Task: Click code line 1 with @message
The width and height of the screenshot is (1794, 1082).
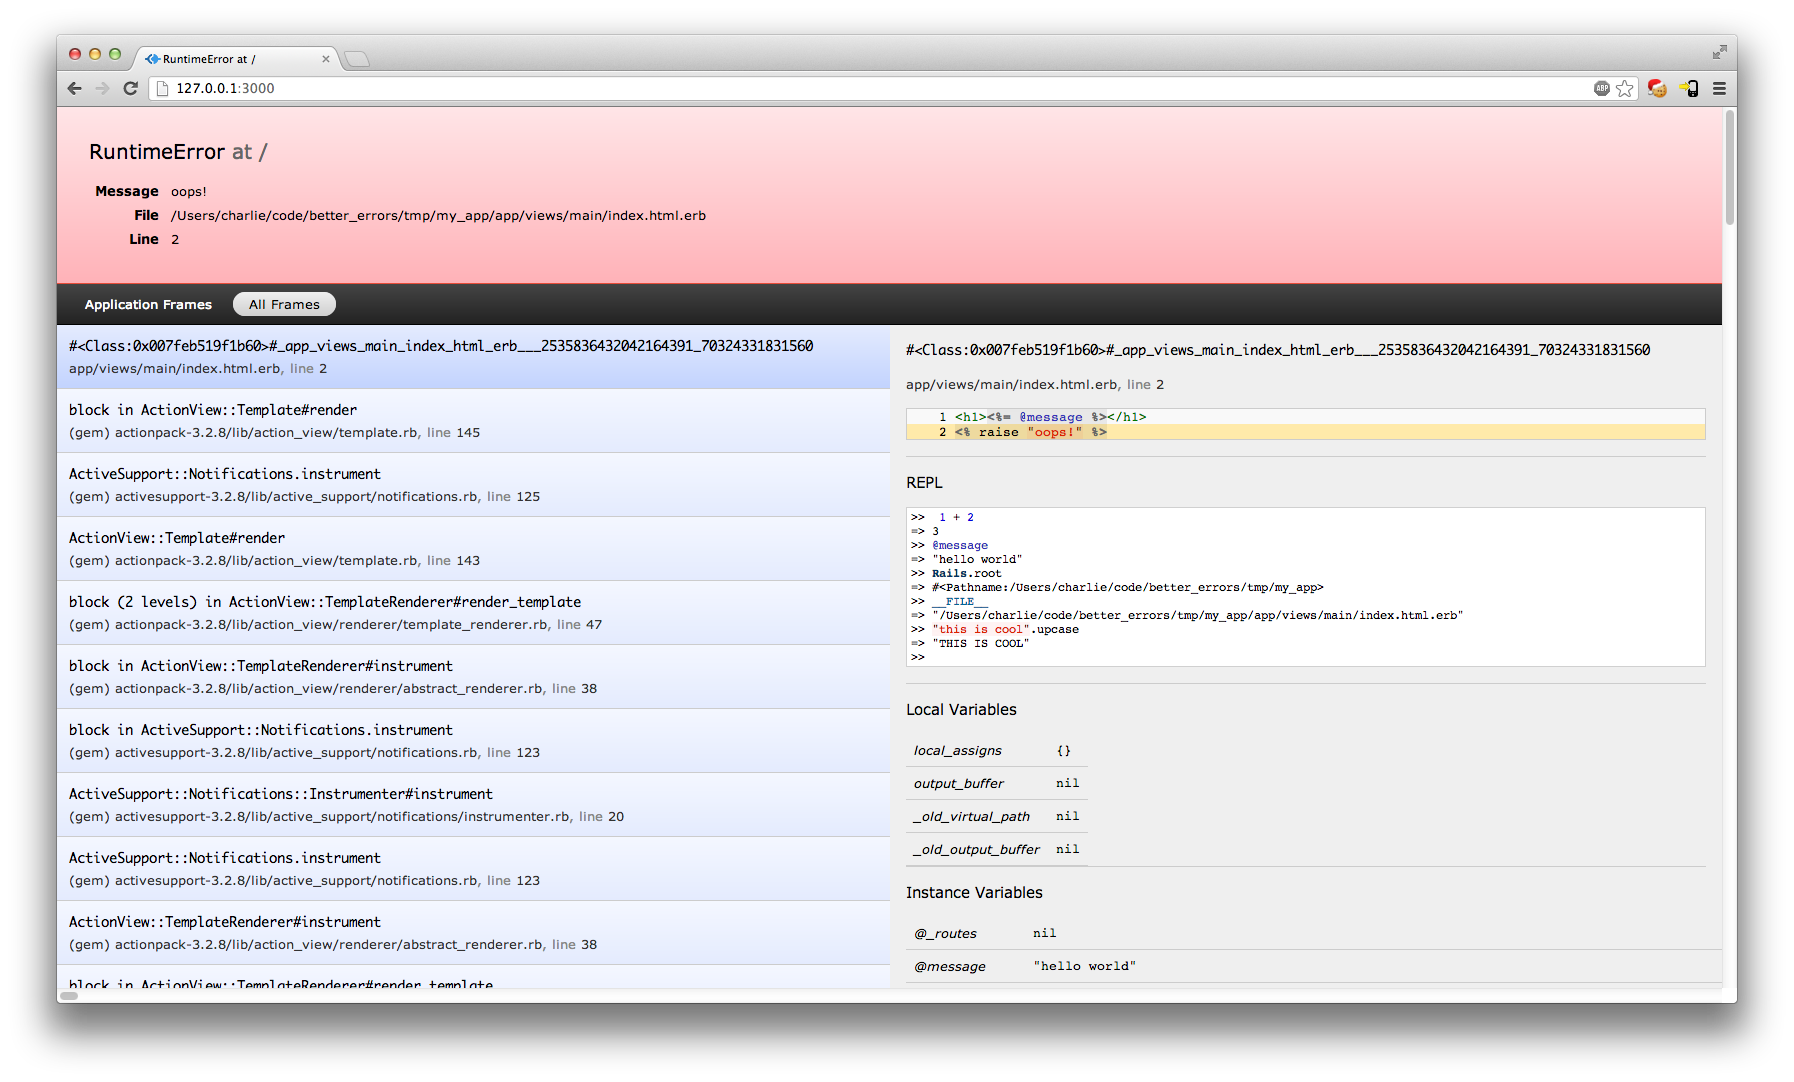Action: coord(1305,417)
